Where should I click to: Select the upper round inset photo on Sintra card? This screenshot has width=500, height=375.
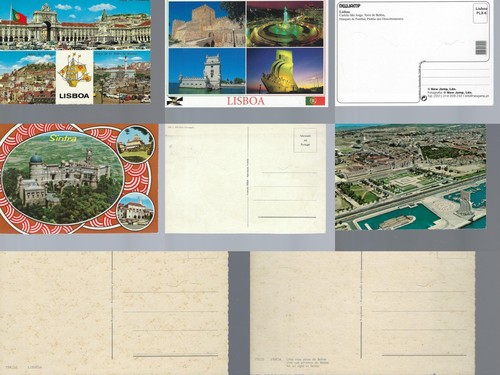[136, 144]
